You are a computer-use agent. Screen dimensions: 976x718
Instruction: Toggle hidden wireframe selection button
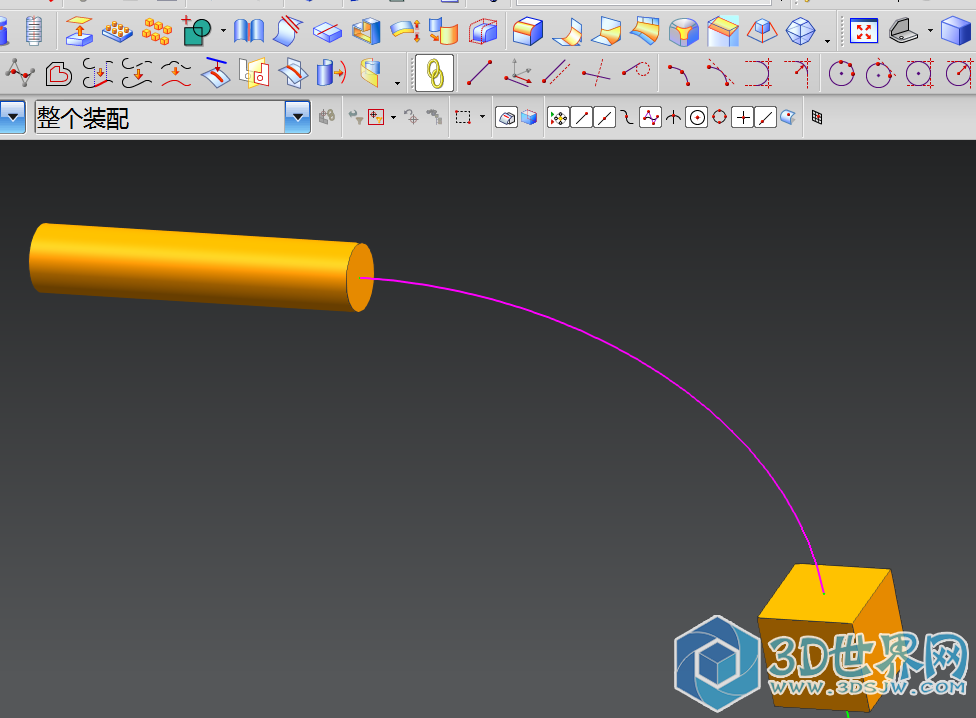tap(507, 117)
